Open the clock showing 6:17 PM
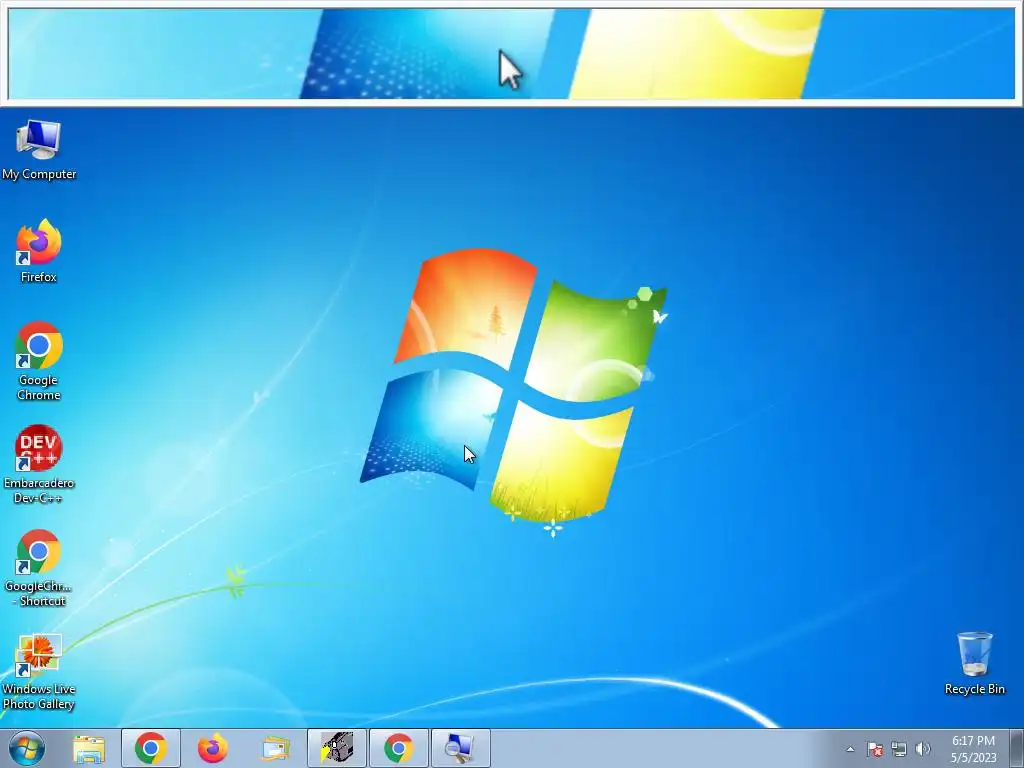Screen dimensions: 1024x768 [974, 749]
